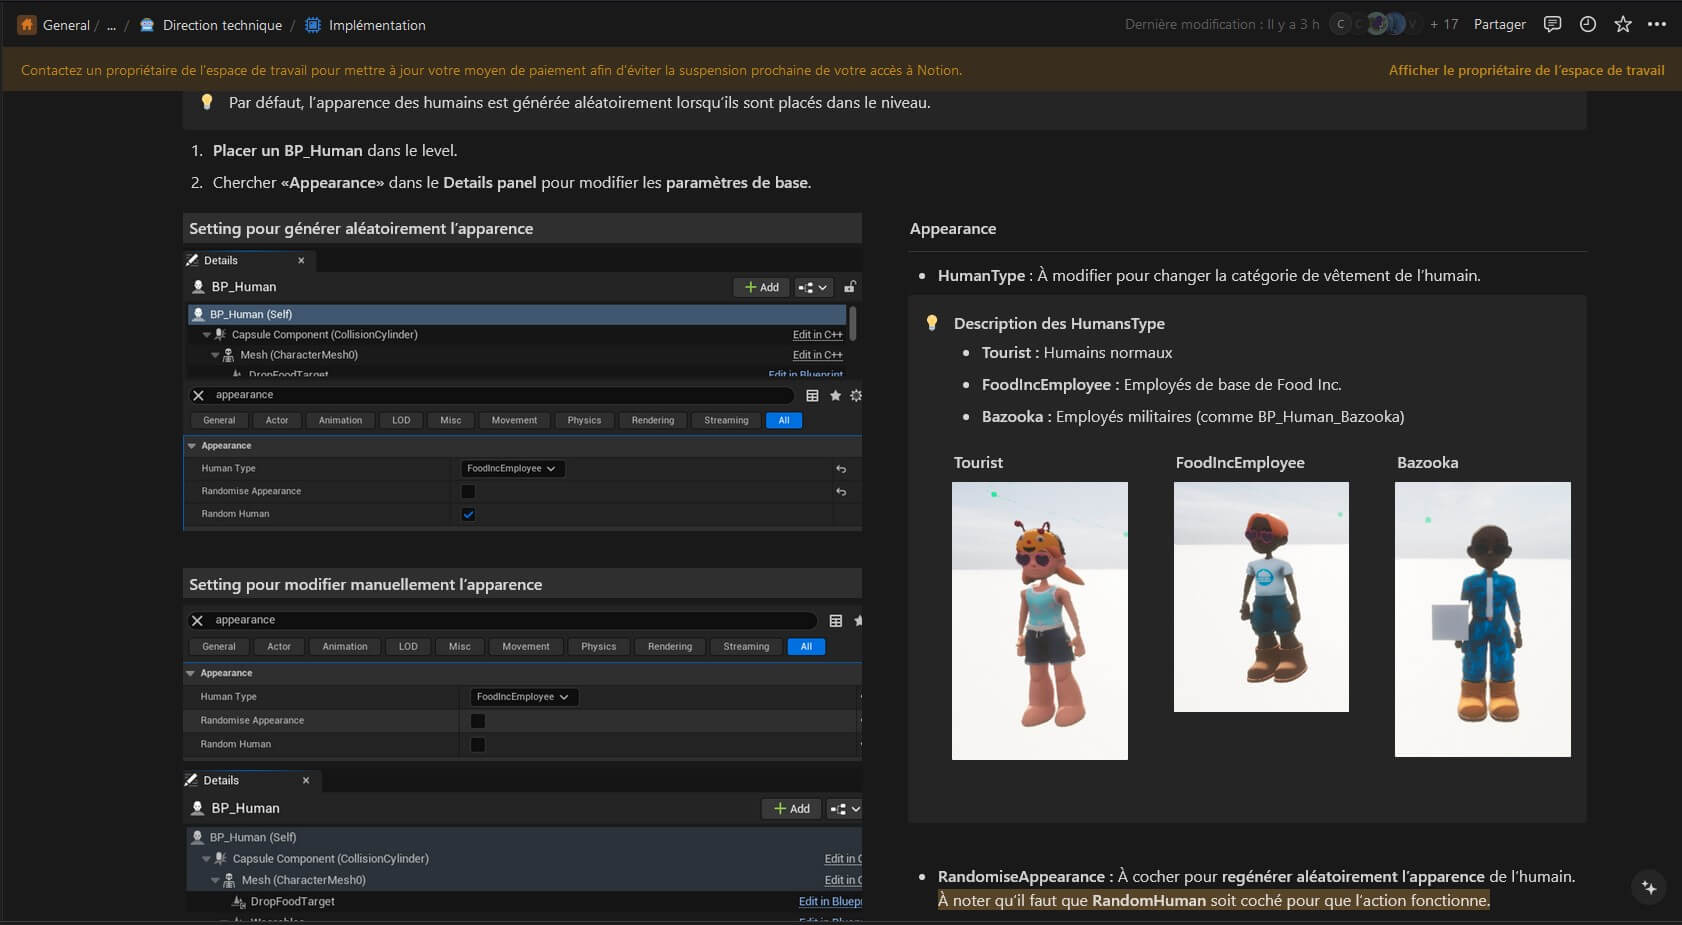Open dropdown next to Add in random-generation panel
Screen dimensions: 1682x925
click(812, 287)
